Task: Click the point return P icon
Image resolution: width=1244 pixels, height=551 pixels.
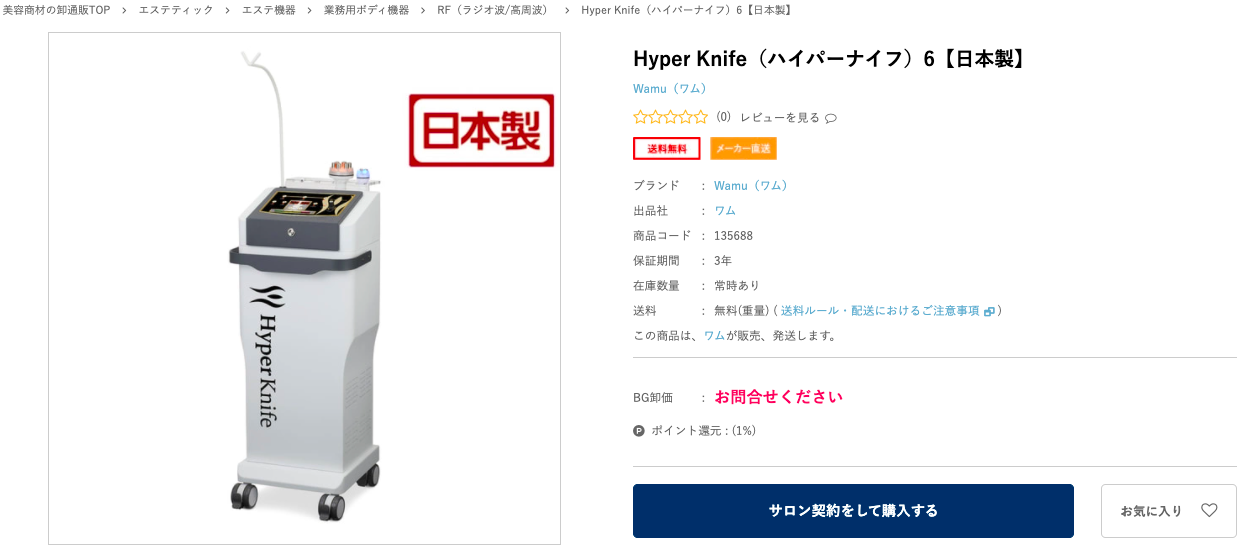Action: pos(639,431)
